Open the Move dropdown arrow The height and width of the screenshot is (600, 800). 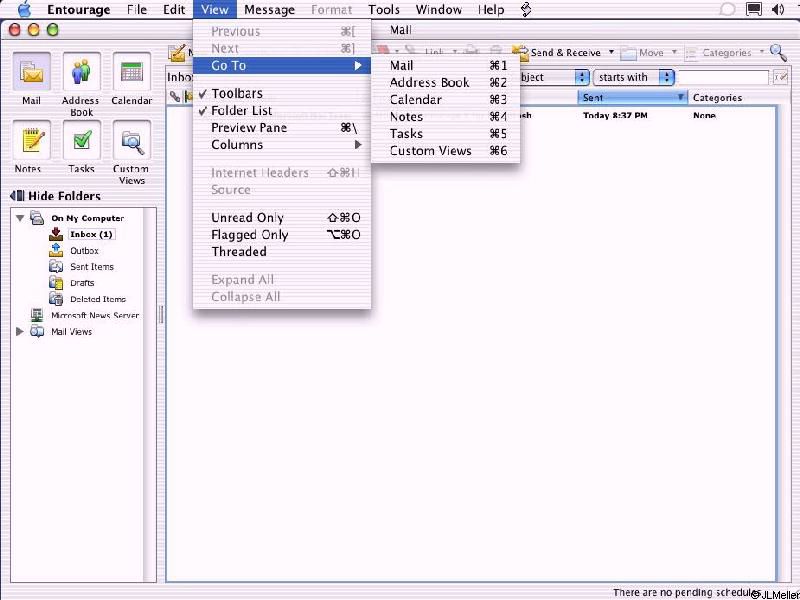pos(674,52)
